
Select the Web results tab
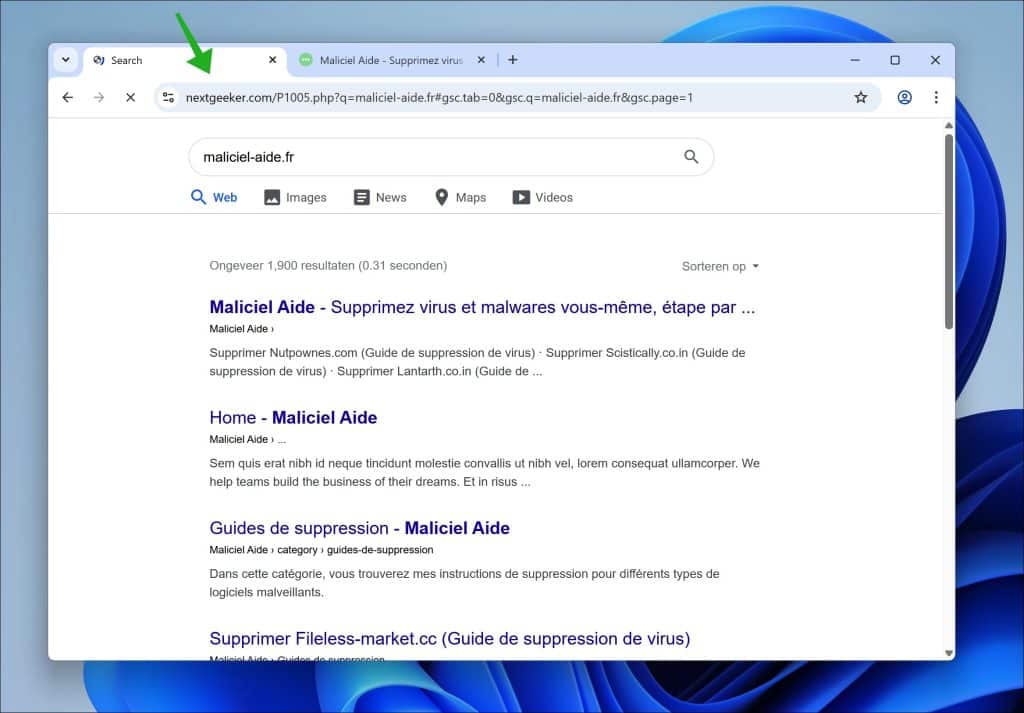(x=214, y=197)
